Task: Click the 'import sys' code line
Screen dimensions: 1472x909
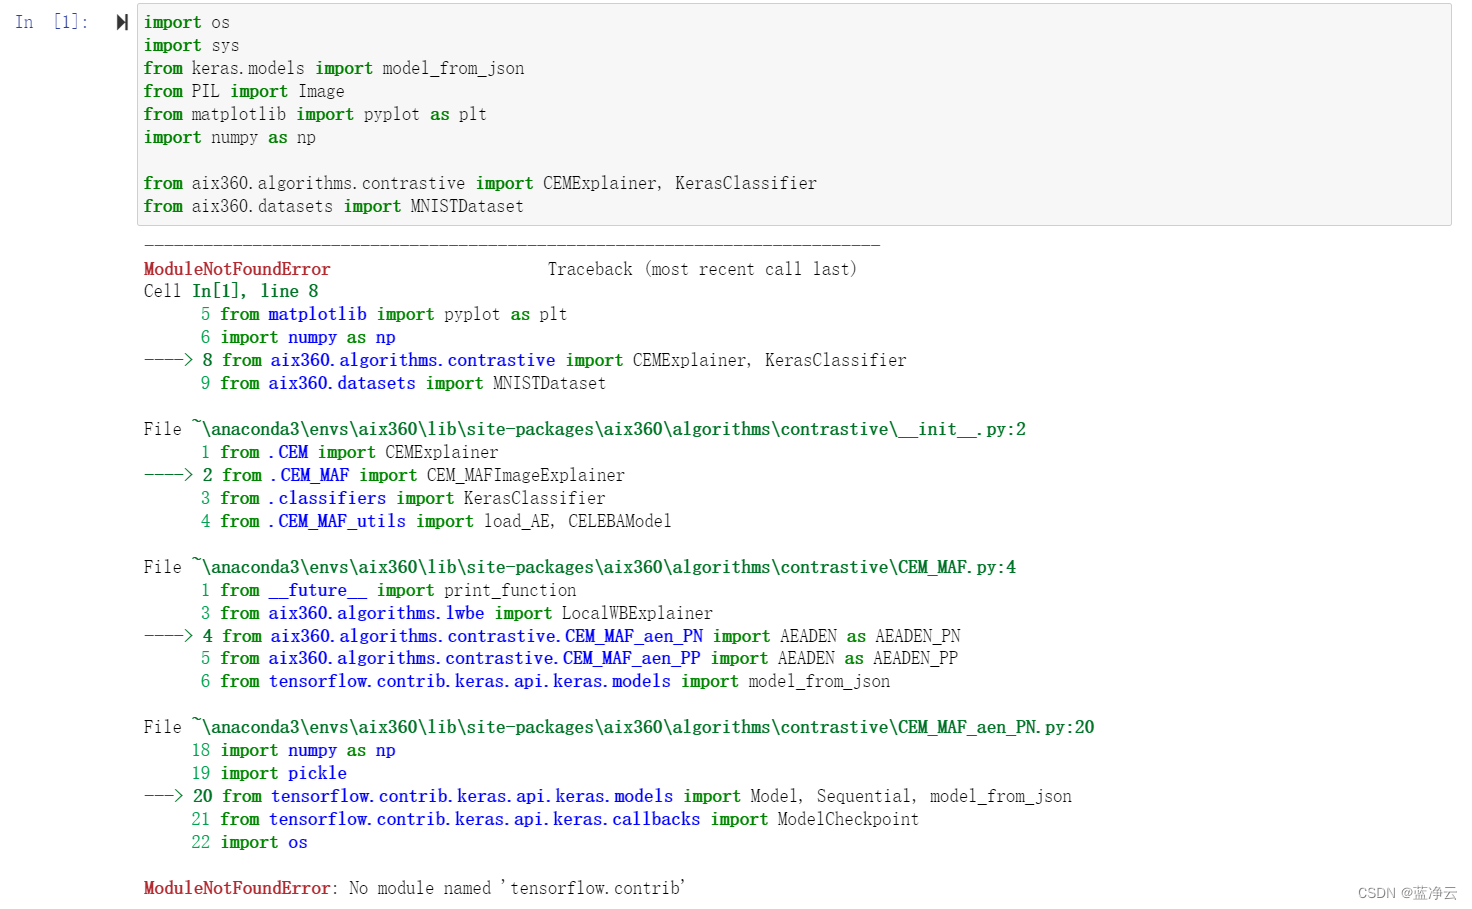Action: [192, 45]
